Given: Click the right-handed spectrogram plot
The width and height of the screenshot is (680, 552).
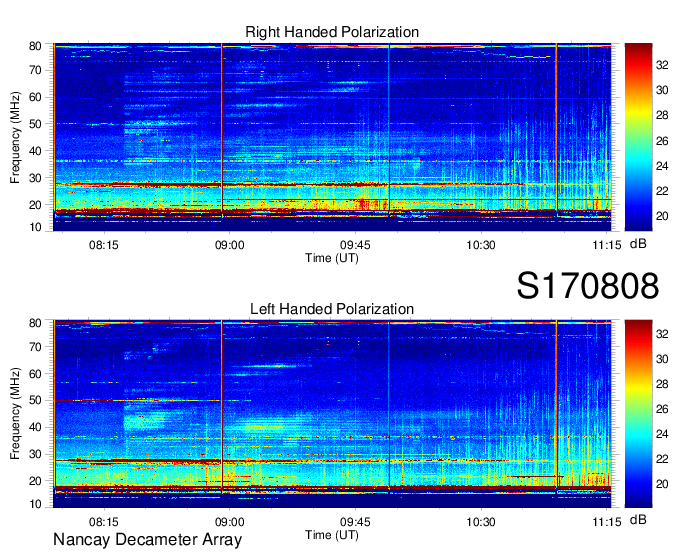Looking at the screenshot, I should 332,137.
